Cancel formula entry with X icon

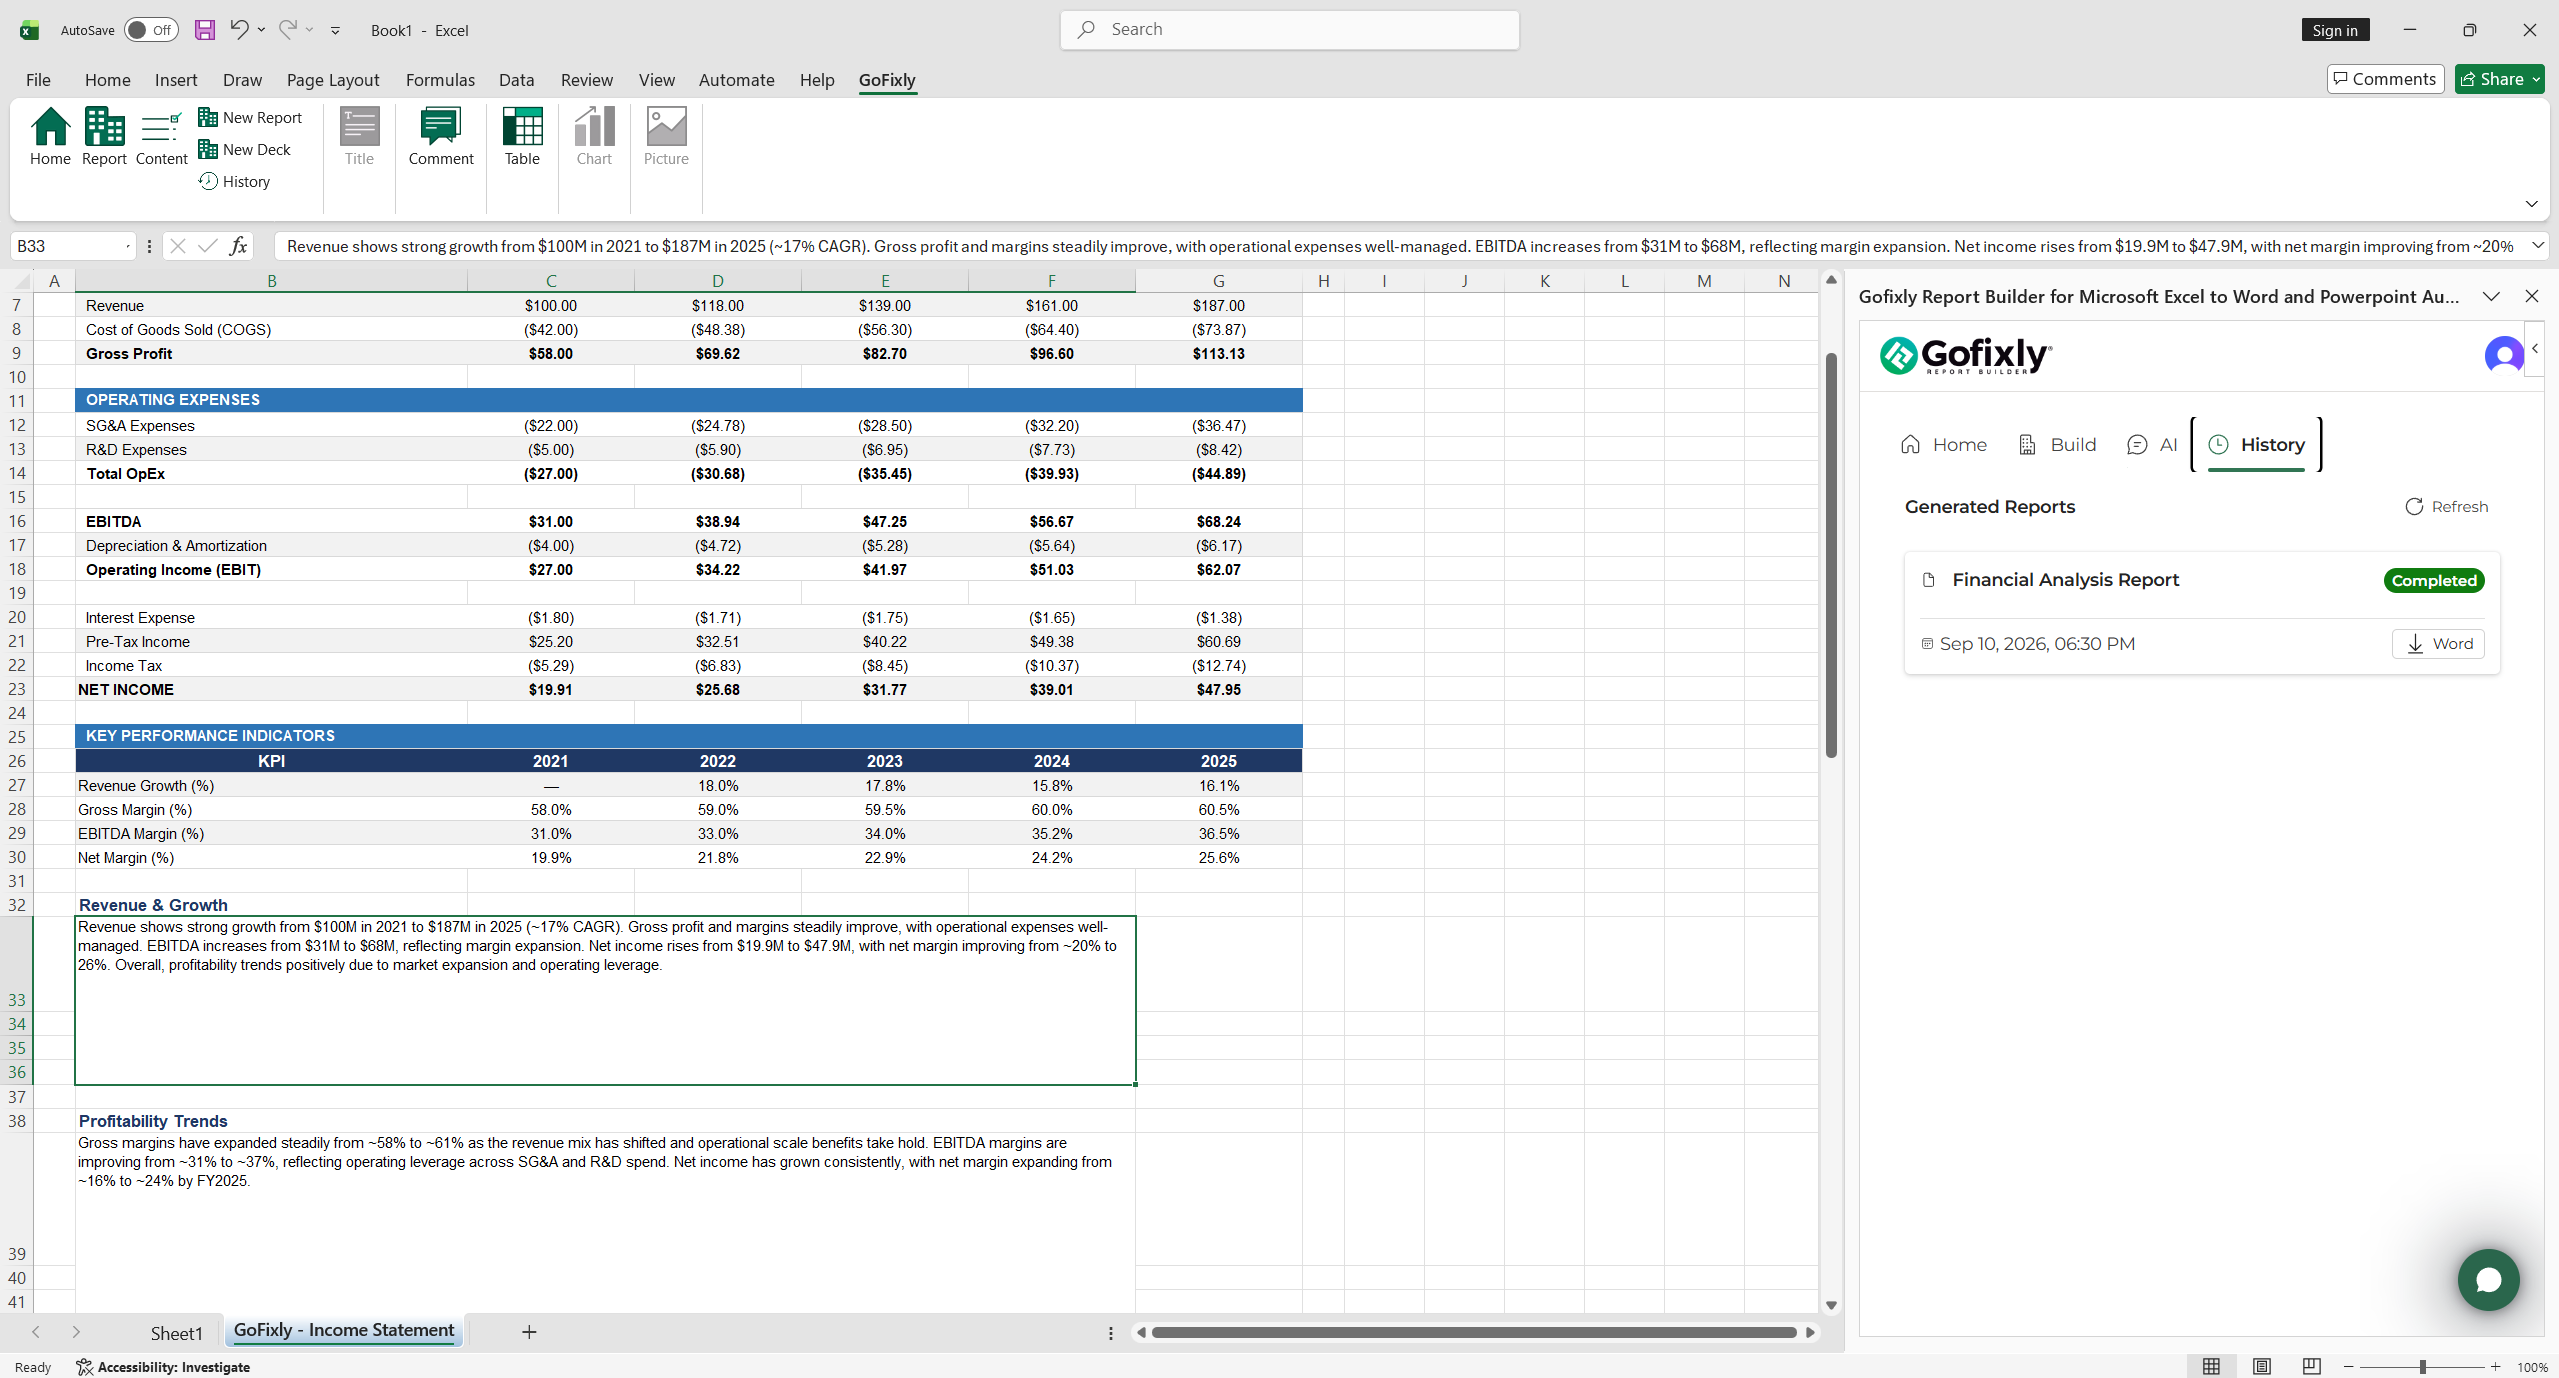click(177, 246)
